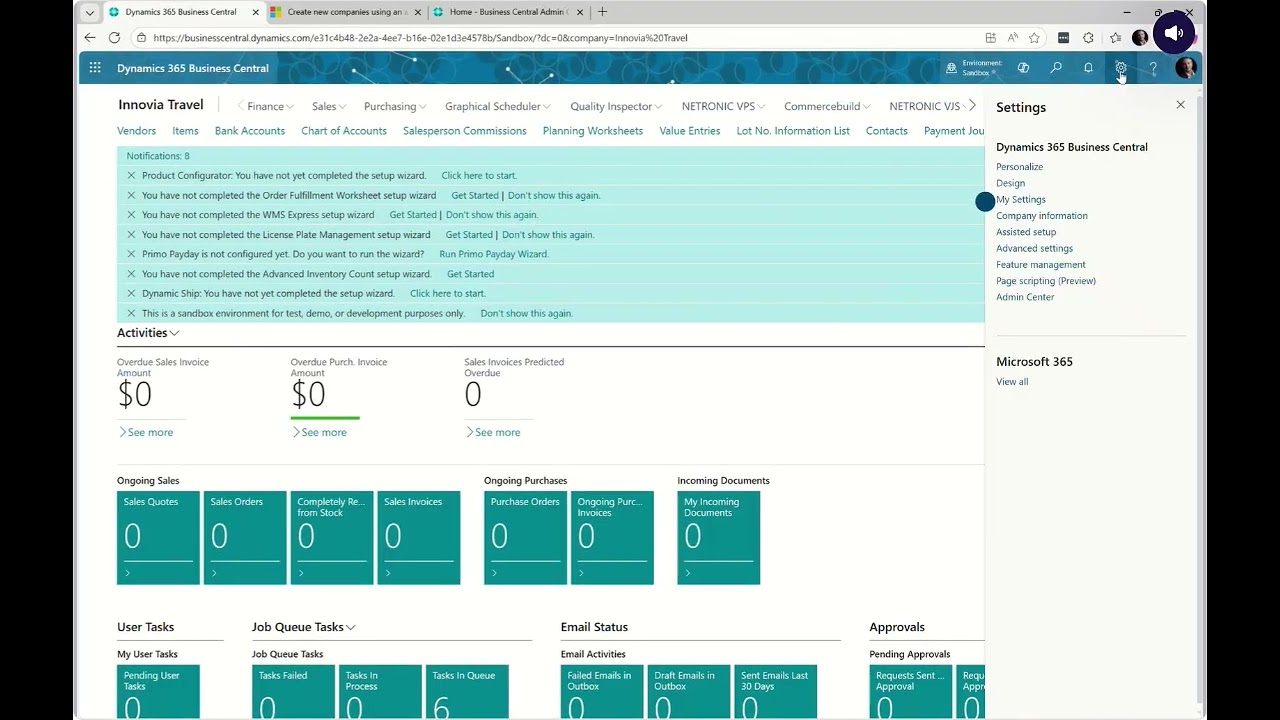Open a new browser tab with plus
1280x720 pixels.
(x=602, y=12)
